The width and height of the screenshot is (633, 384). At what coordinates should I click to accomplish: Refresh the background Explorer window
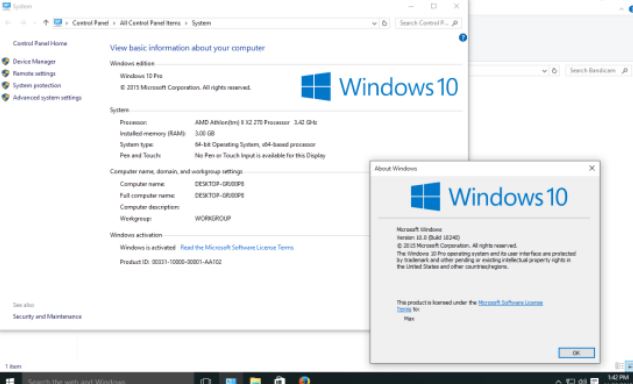click(554, 71)
